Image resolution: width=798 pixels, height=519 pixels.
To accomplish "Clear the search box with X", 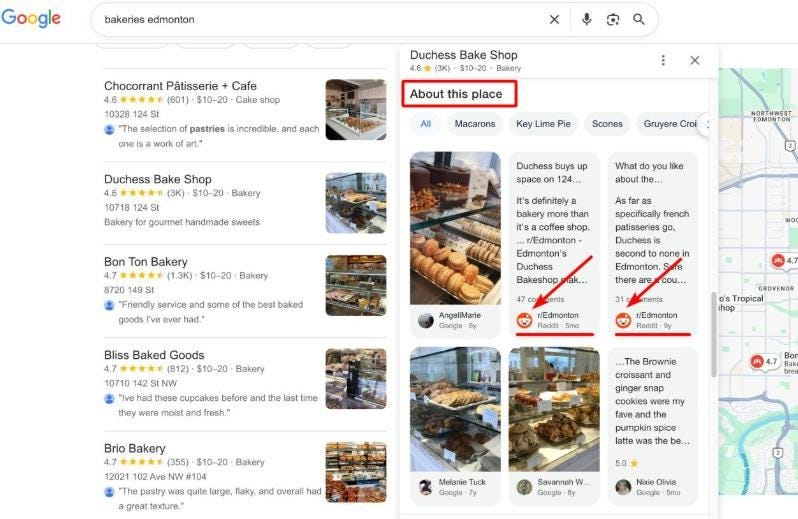I will [x=554, y=19].
